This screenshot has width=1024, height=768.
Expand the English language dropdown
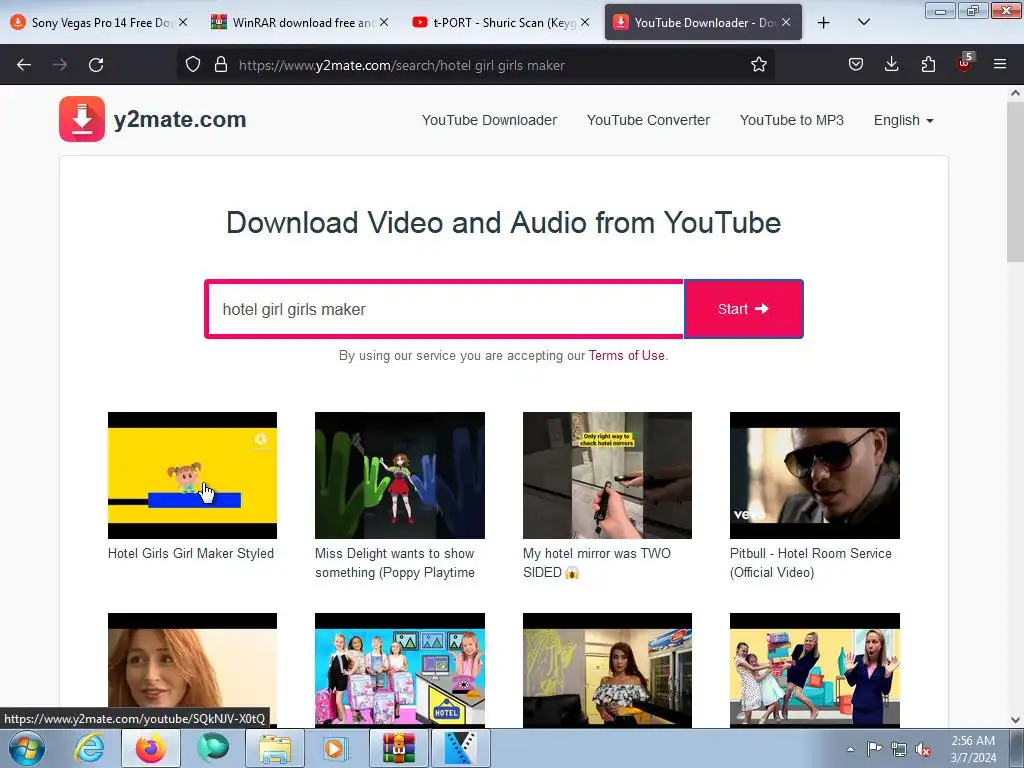[x=903, y=120]
